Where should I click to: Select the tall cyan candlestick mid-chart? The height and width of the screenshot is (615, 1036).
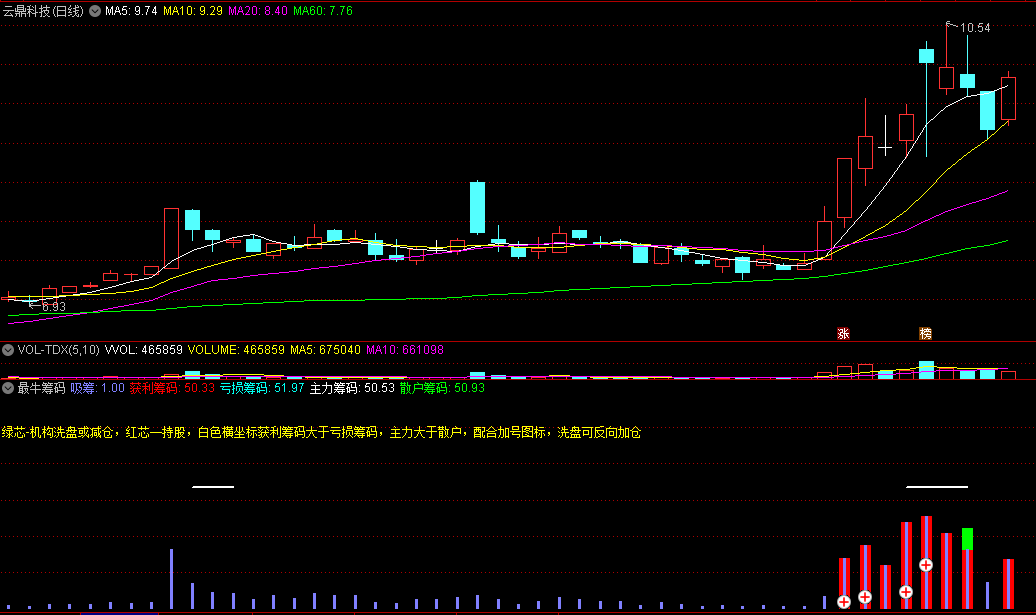(477, 207)
